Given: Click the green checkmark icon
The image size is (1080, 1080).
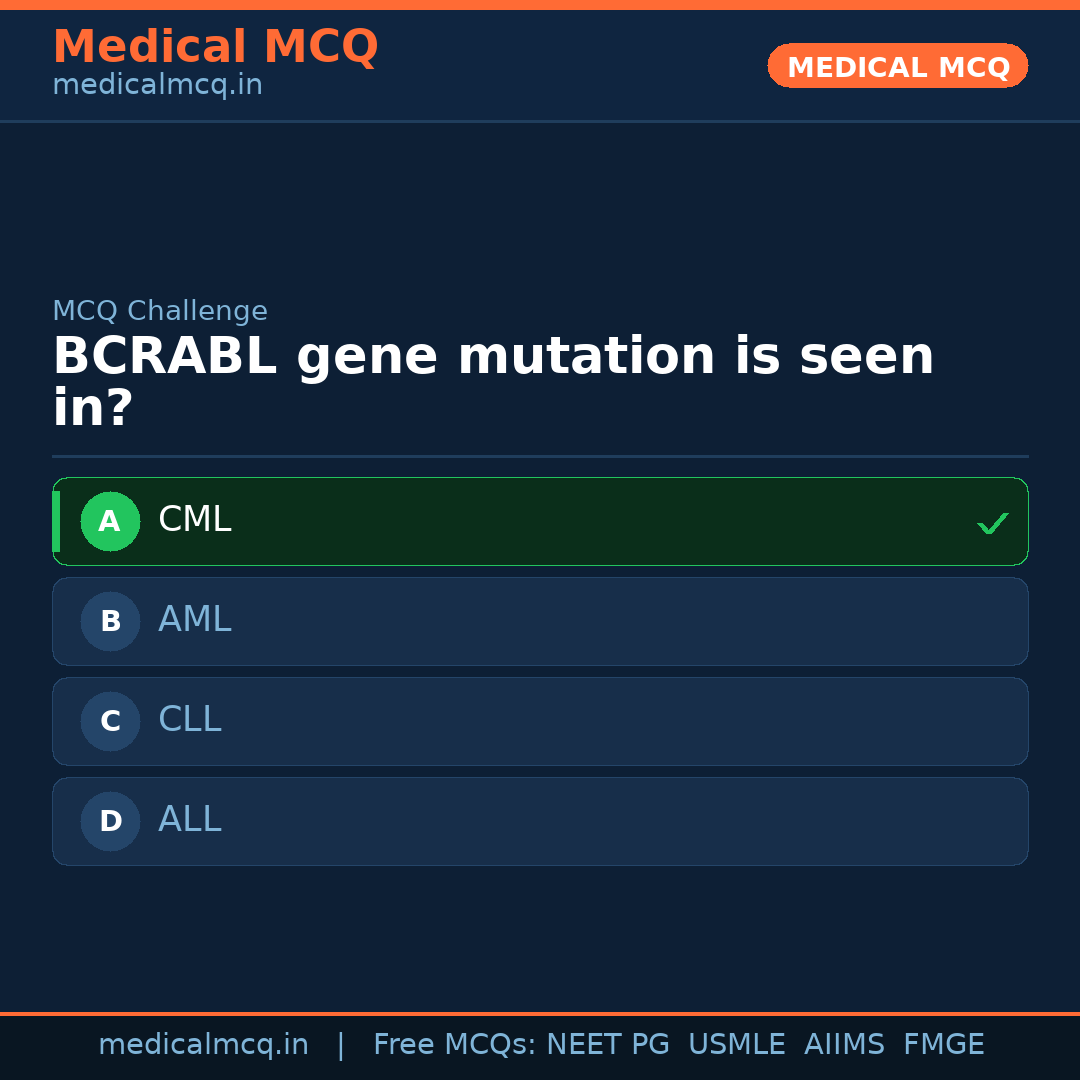Looking at the screenshot, I should (x=992, y=523).
